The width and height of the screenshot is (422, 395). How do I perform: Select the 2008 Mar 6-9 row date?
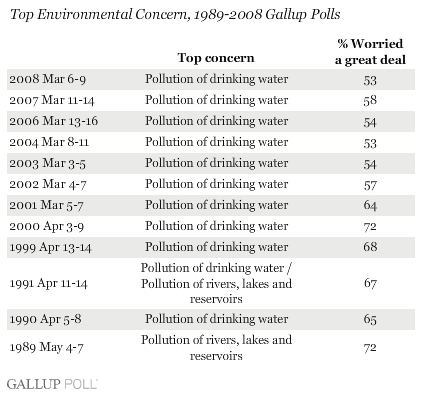click(48, 79)
